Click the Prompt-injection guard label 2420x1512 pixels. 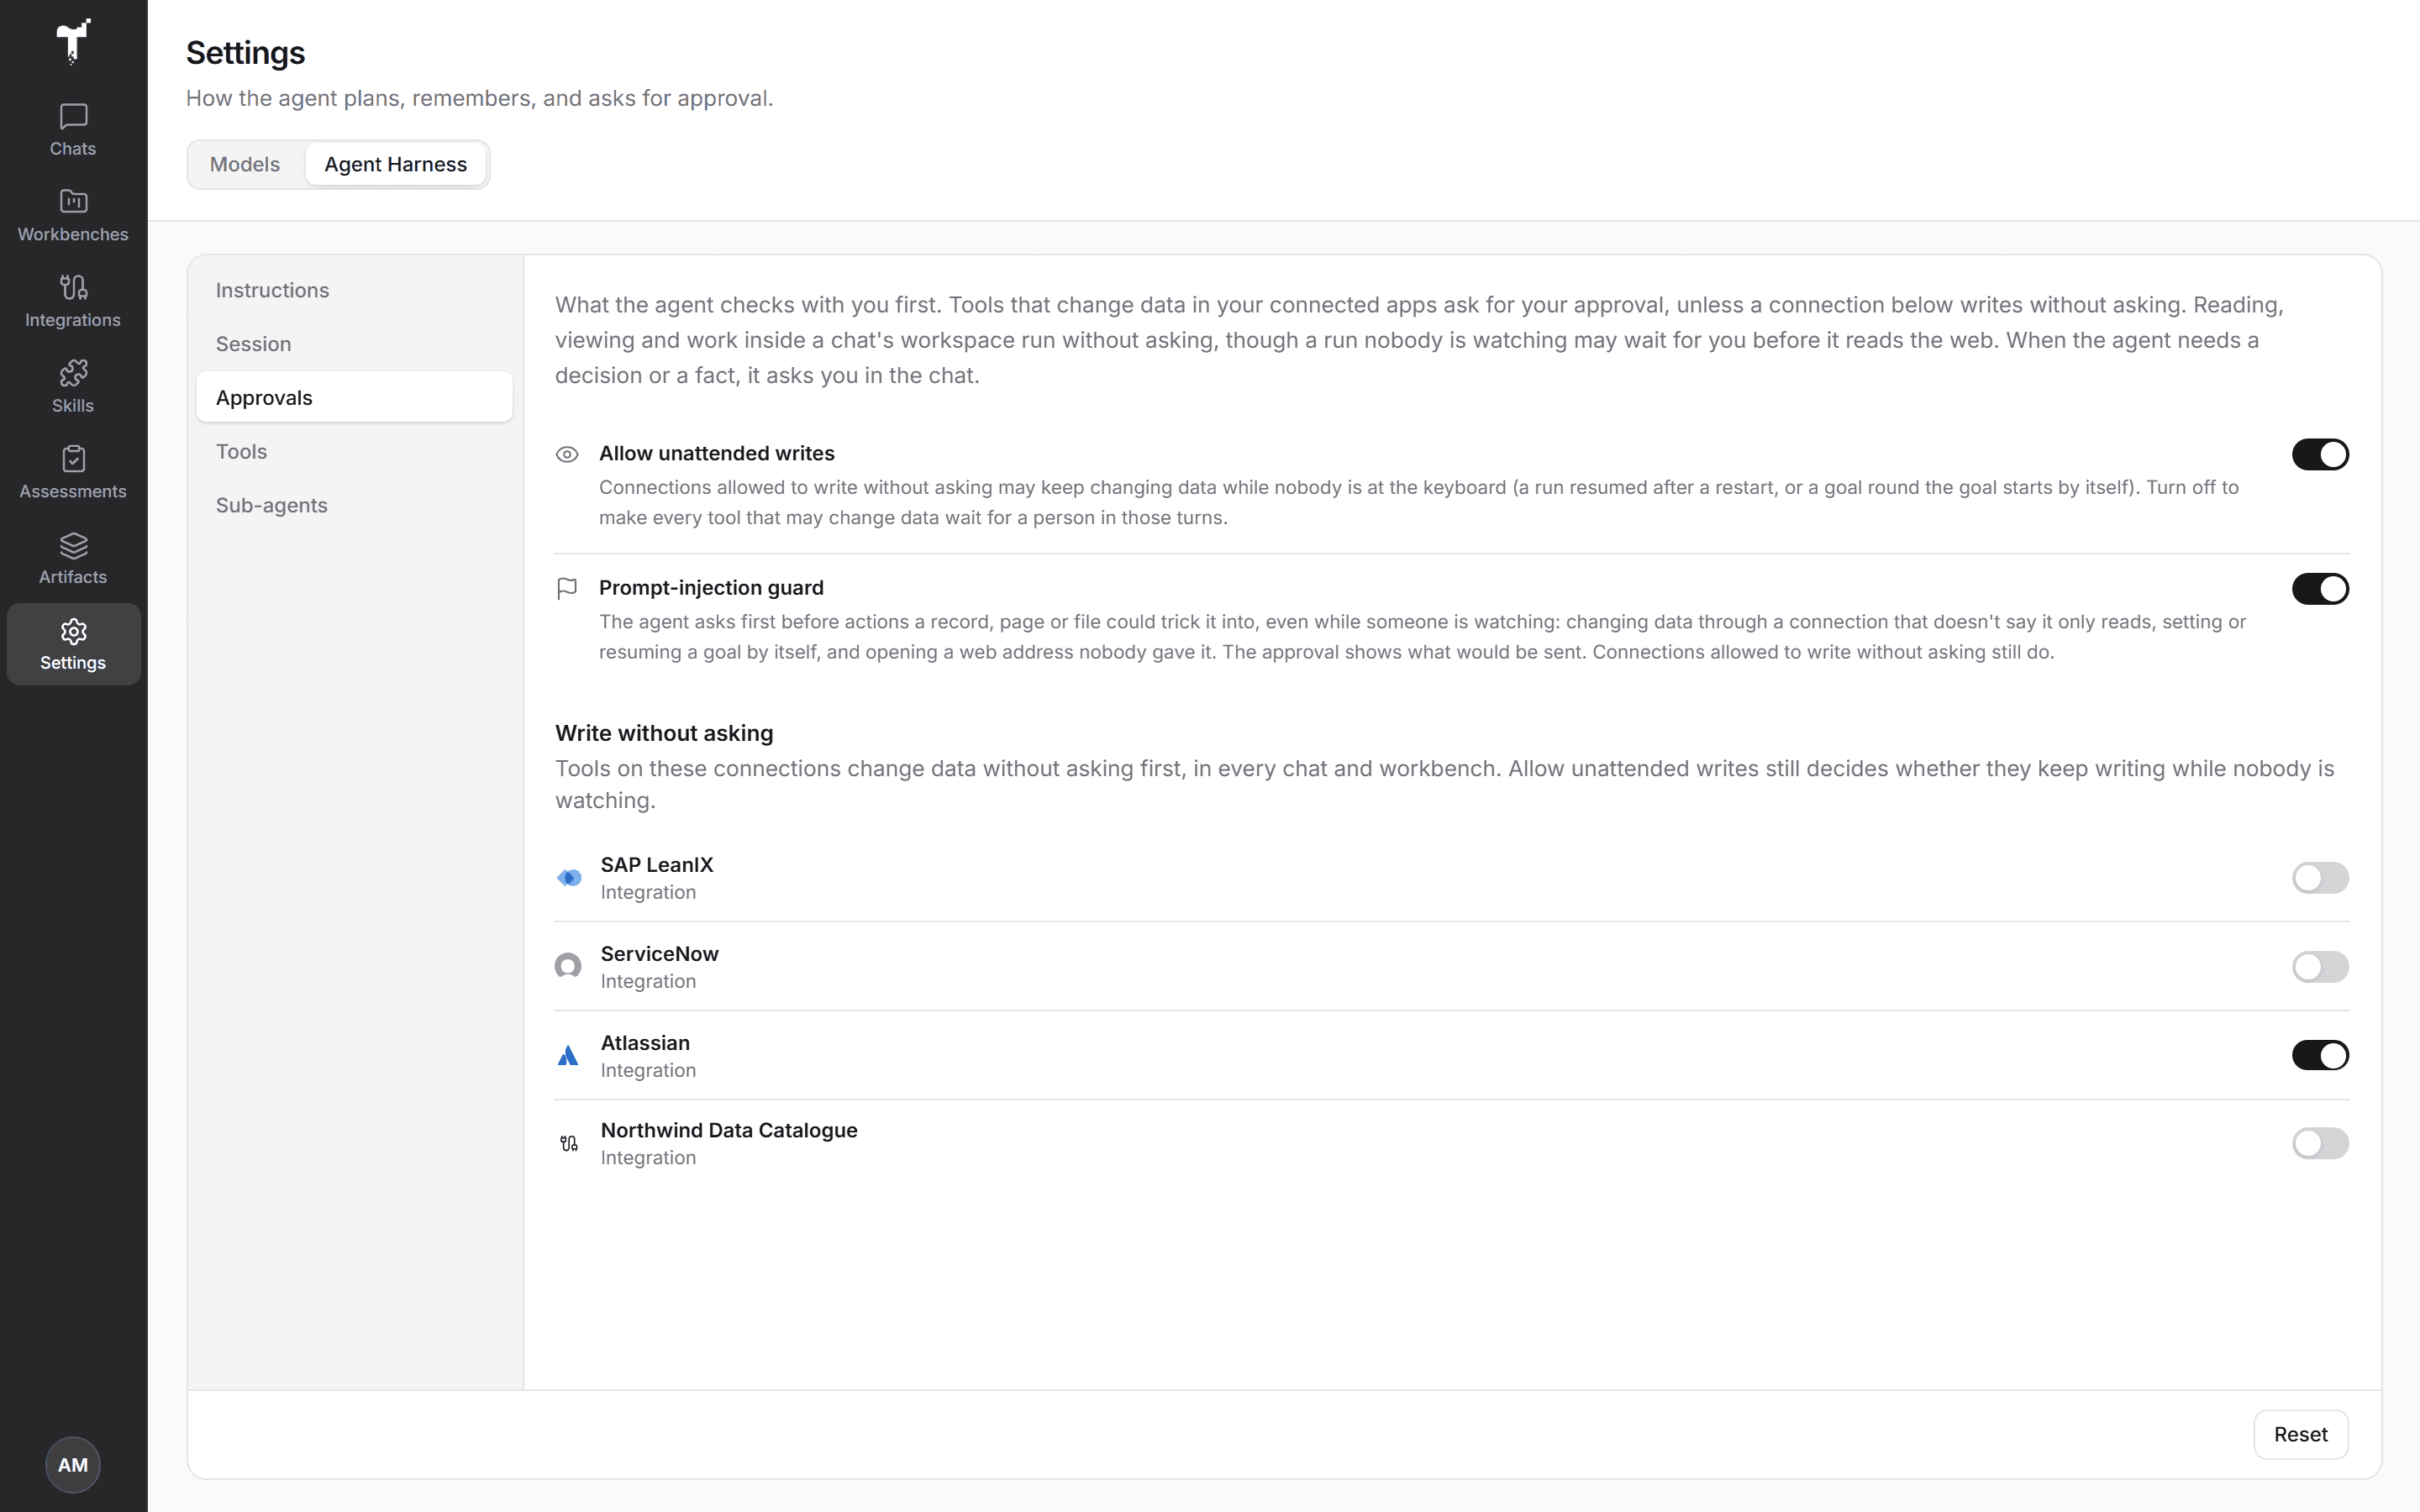(x=711, y=587)
